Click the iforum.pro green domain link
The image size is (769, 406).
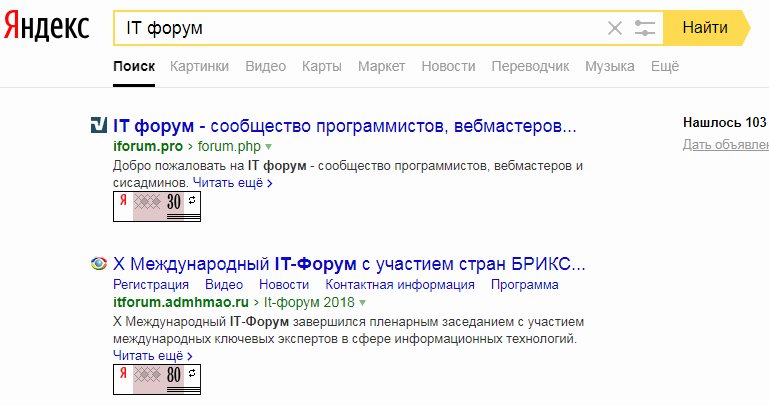[148, 146]
